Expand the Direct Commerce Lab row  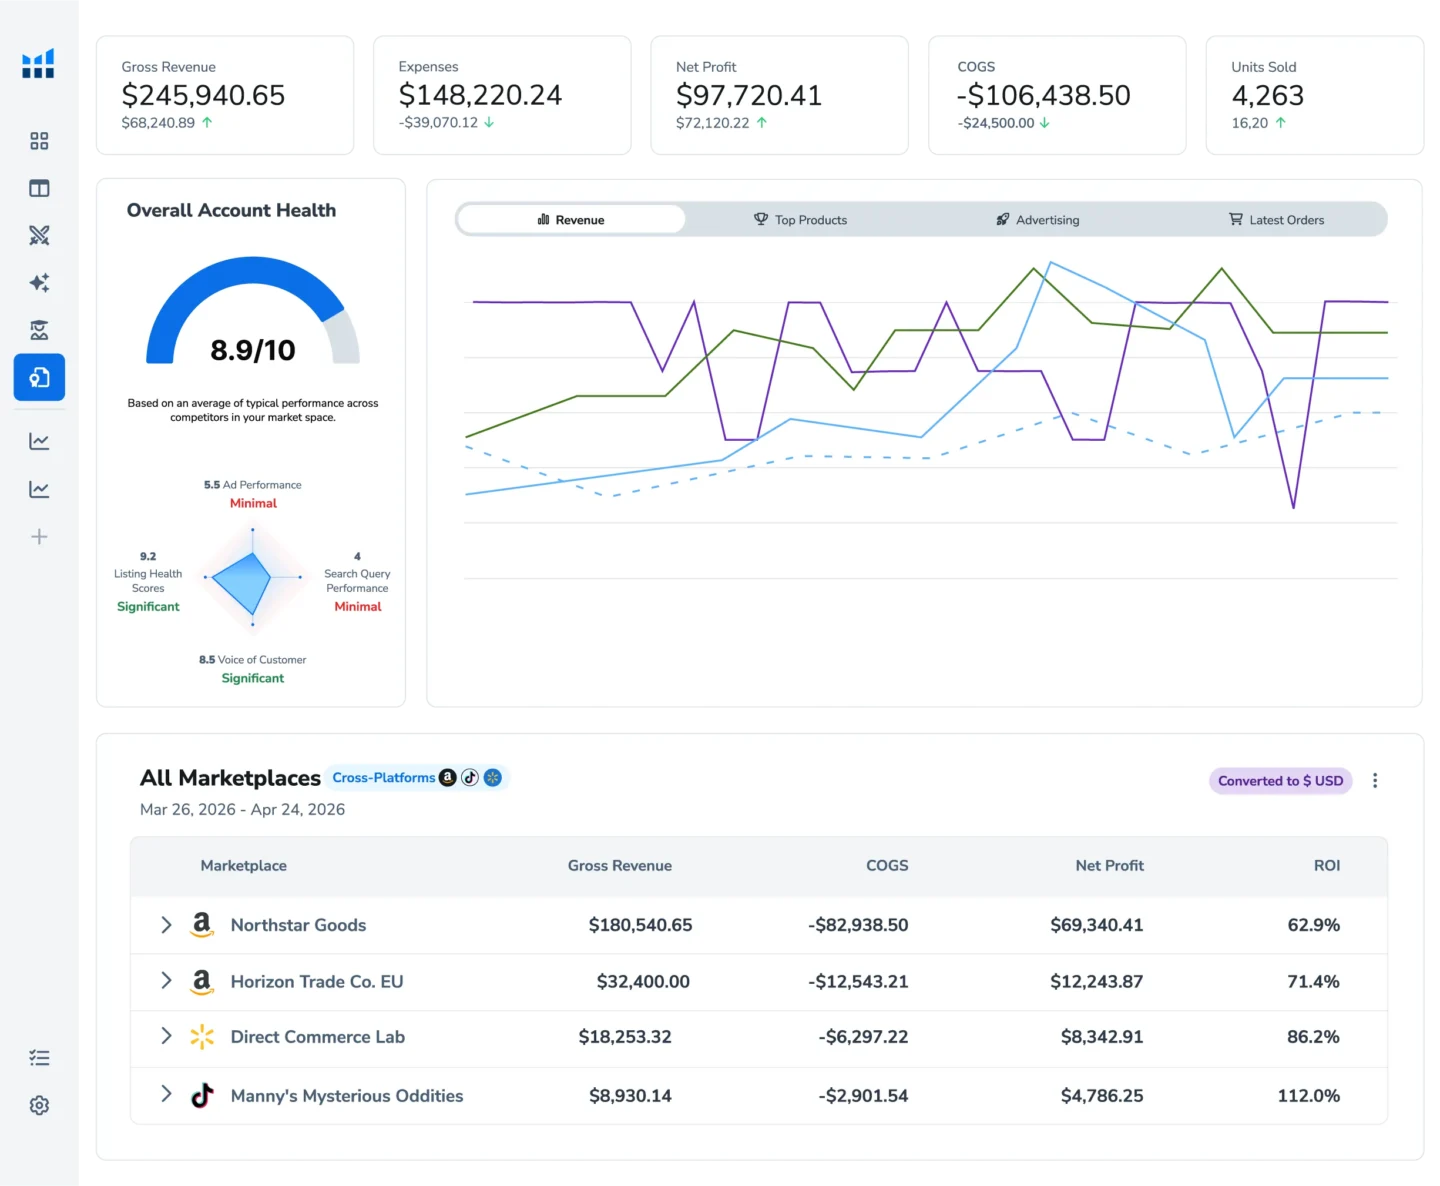tap(166, 1036)
